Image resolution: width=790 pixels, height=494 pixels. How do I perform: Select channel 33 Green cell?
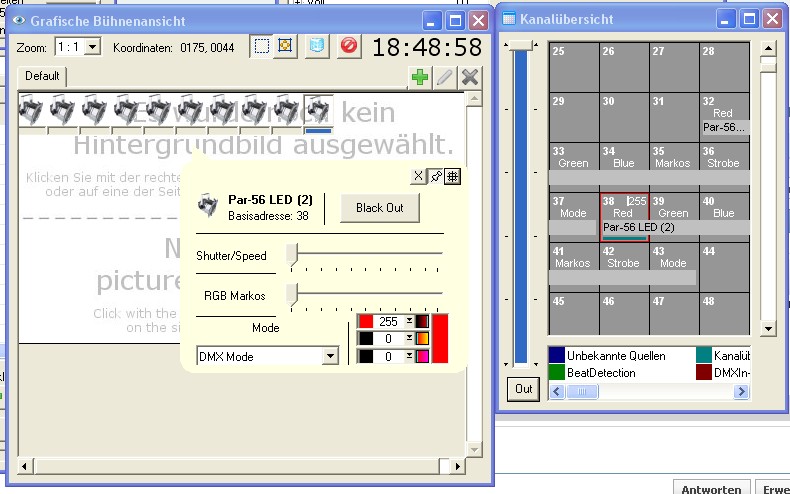tap(574, 167)
